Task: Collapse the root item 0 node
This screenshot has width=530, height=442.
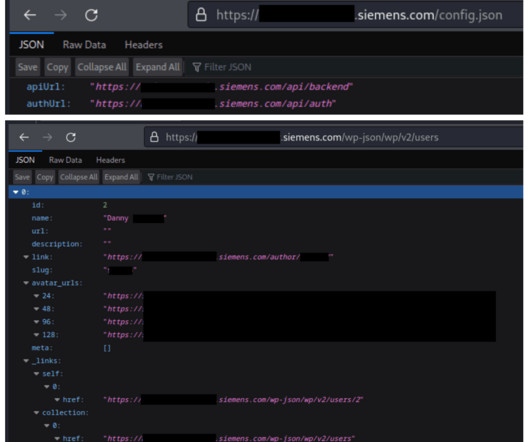Action: click(x=16, y=192)
